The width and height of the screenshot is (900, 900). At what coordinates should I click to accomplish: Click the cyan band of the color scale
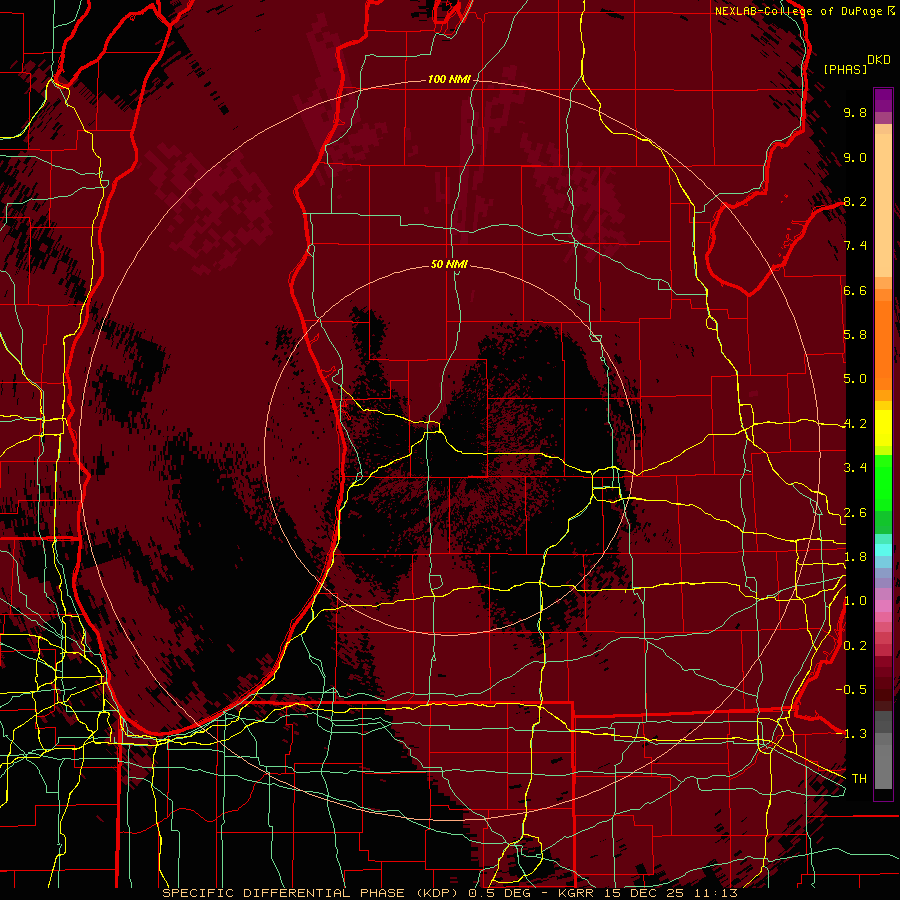pyautogui.click(x=883, y=550)
